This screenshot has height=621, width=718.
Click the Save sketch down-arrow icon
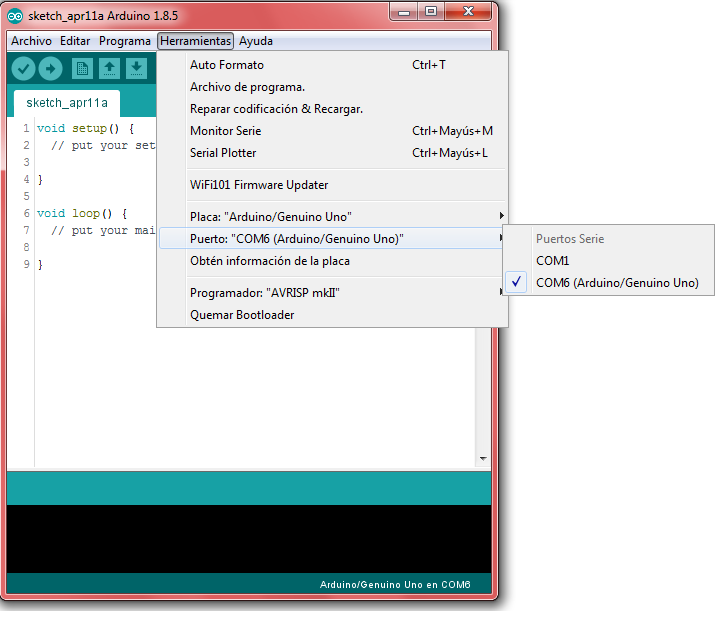[136, 68]
